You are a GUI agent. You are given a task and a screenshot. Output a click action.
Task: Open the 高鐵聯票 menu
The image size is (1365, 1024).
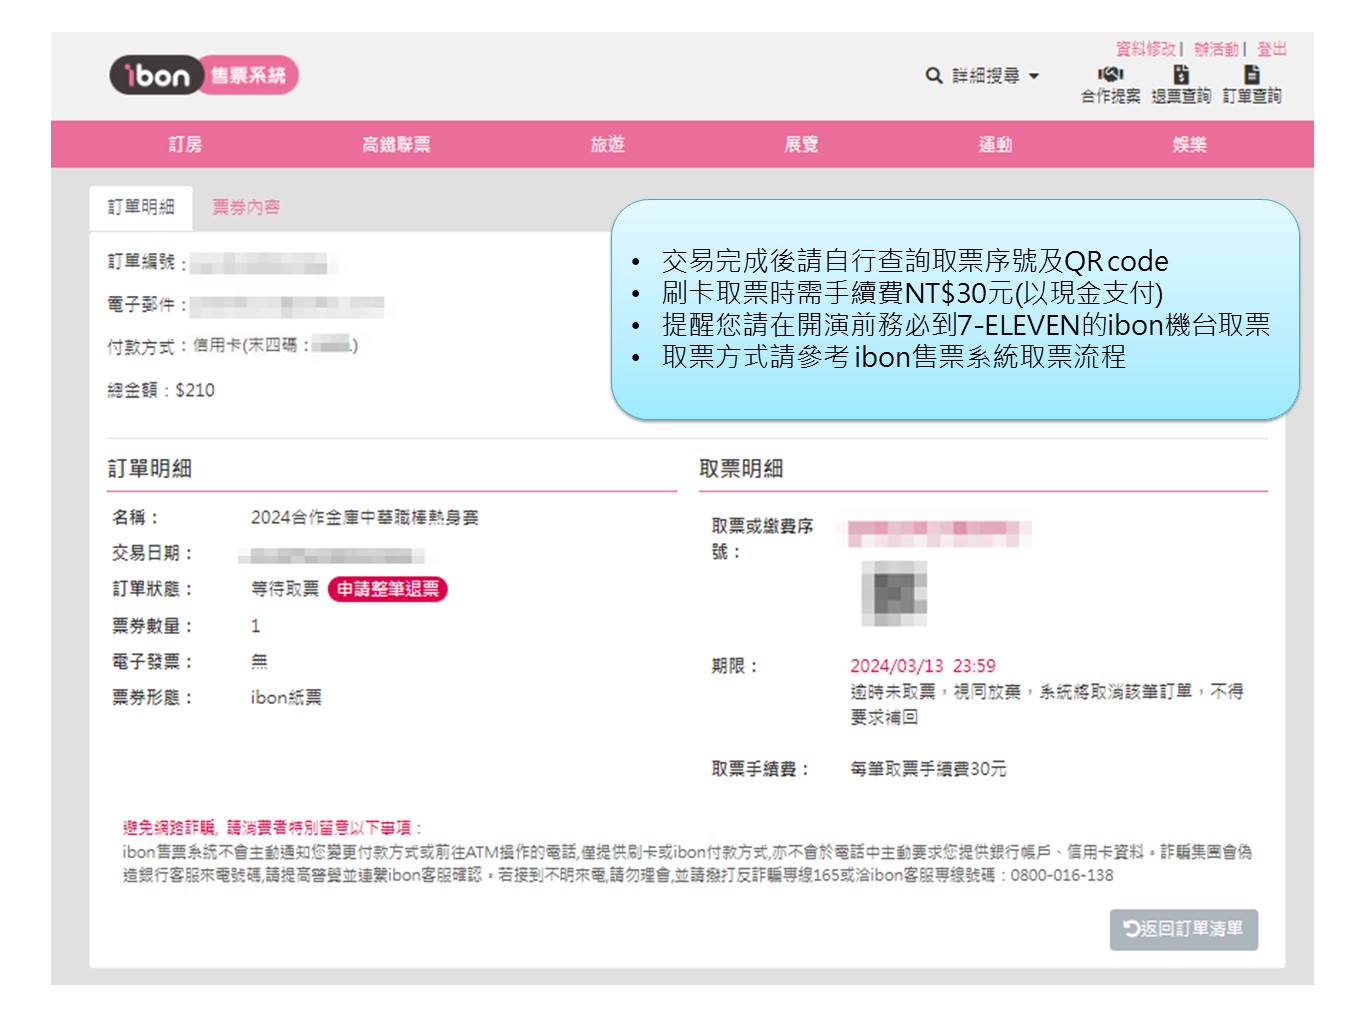click(x=396, y=144)
